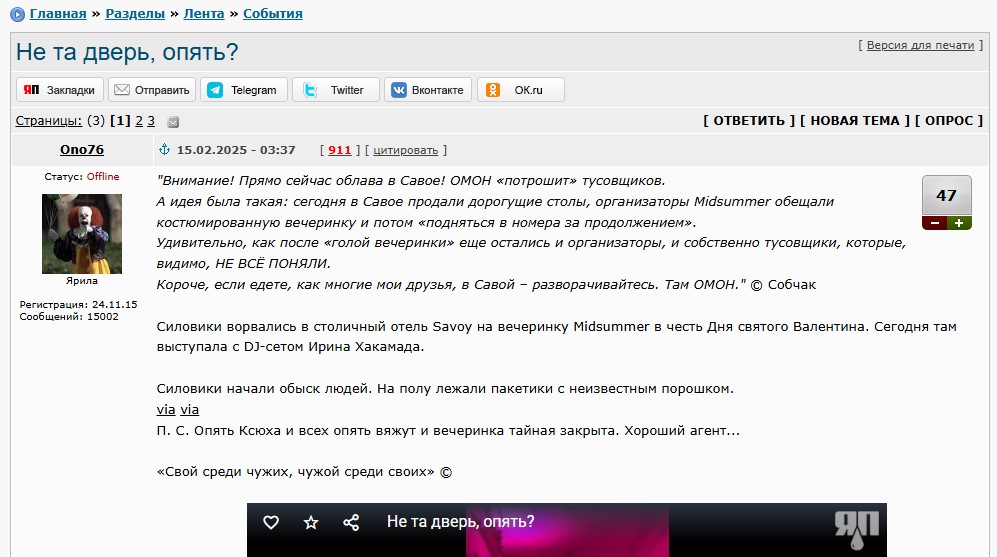This screenshot has height=557, width=997.
Task: Click the anchor post permalink icon
Action: click(164, 149)
